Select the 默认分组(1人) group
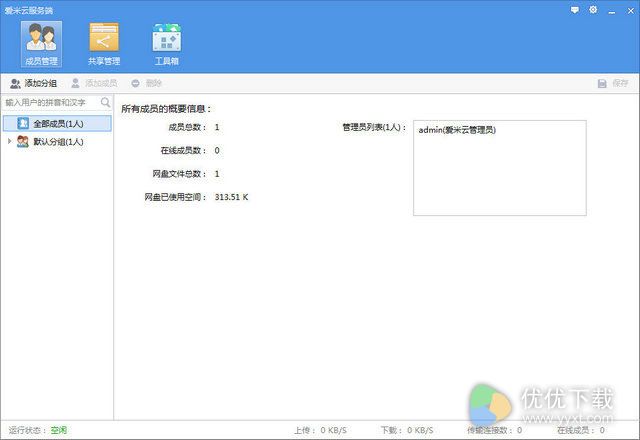 [x=57, y=142]
